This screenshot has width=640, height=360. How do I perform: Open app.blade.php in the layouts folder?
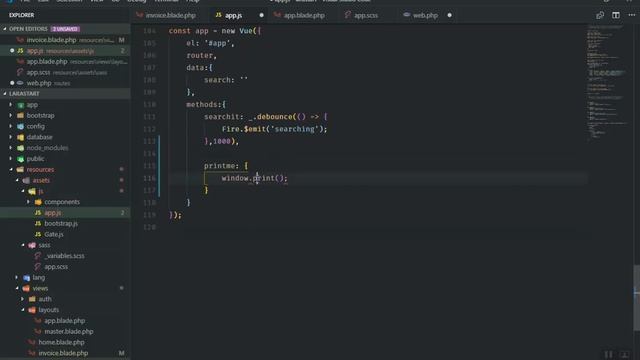tap(65, 321)
